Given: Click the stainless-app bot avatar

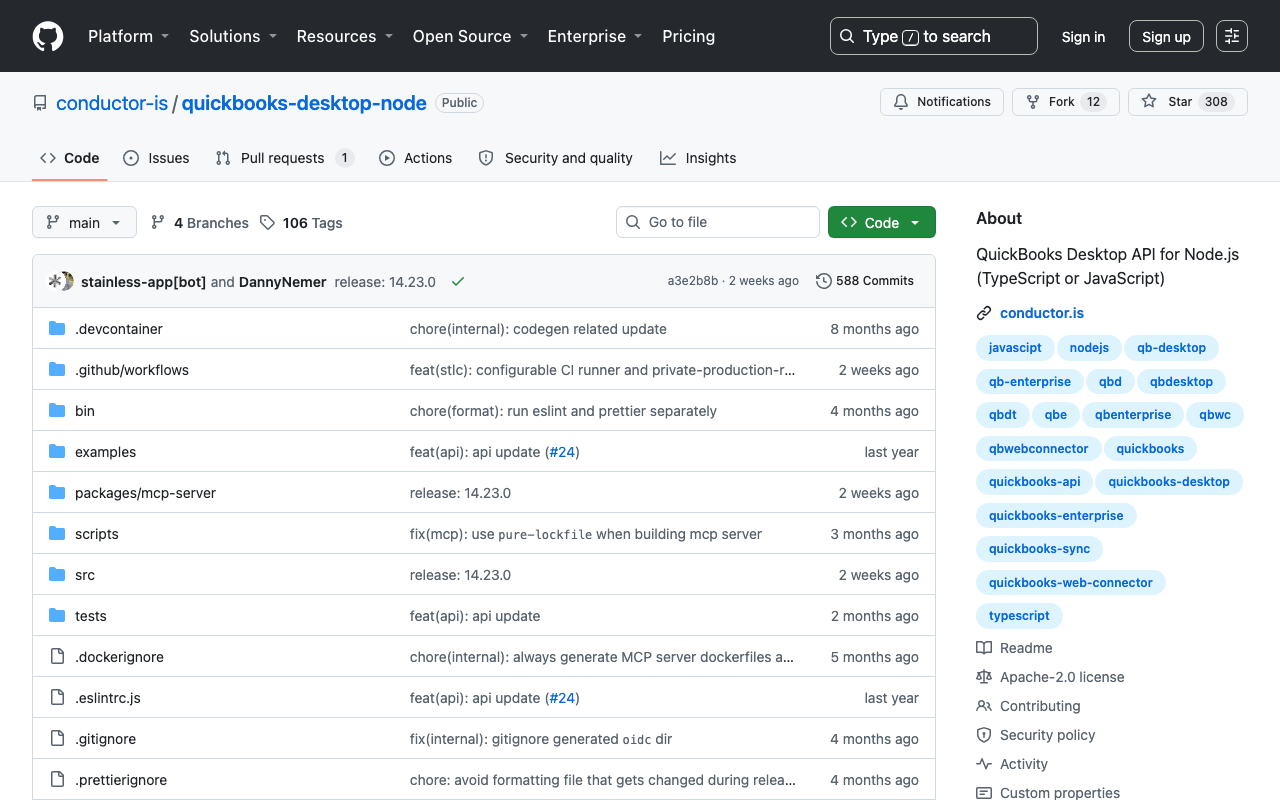Looking at the screenshot, I should pyautogui.click(x=56, y=281).
